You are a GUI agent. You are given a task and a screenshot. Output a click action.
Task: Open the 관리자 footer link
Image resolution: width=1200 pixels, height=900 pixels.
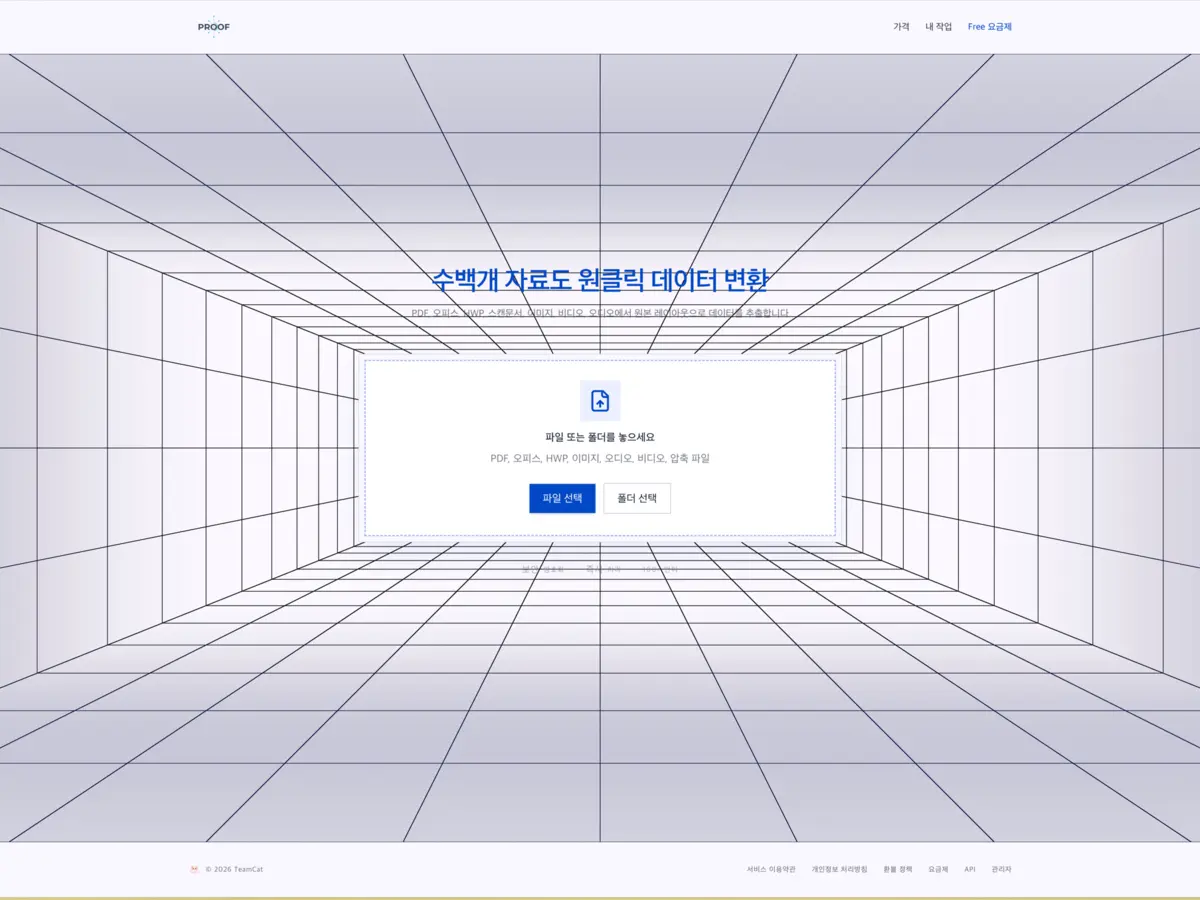tap(1001, 869)
